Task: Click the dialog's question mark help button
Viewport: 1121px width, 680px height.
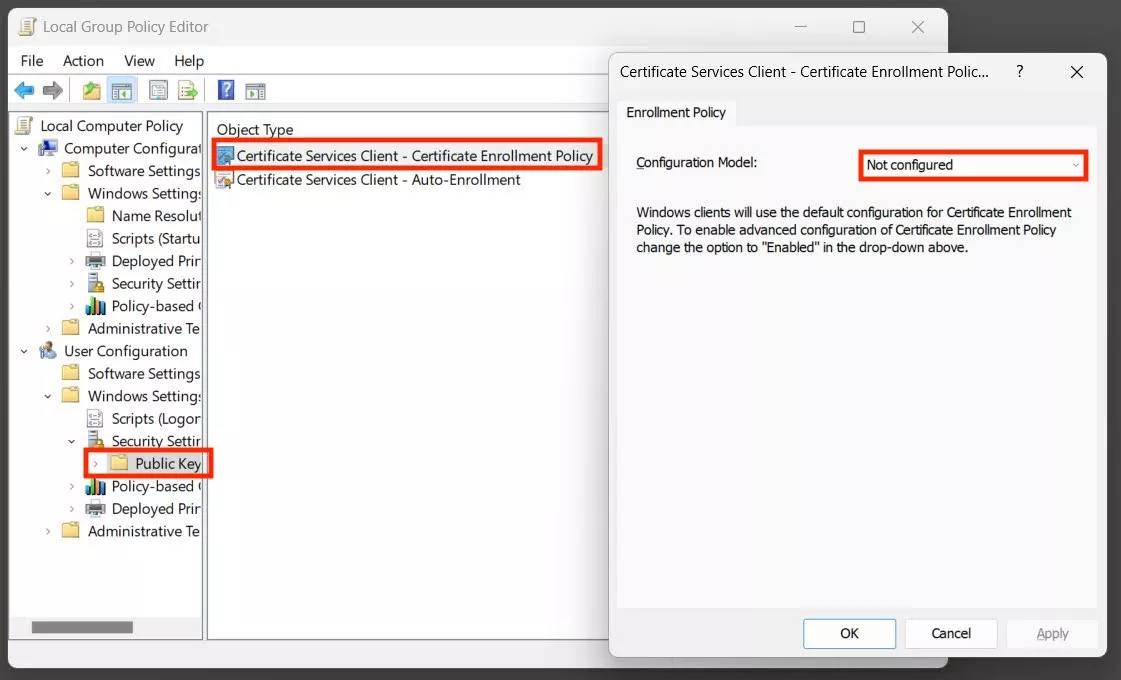Action: 1019,72
